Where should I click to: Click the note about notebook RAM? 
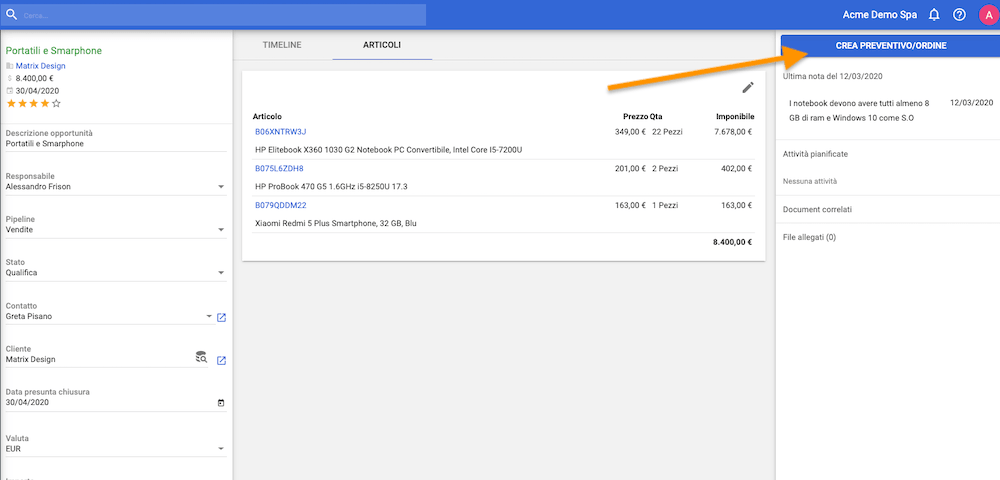click(x=859, y=110)
